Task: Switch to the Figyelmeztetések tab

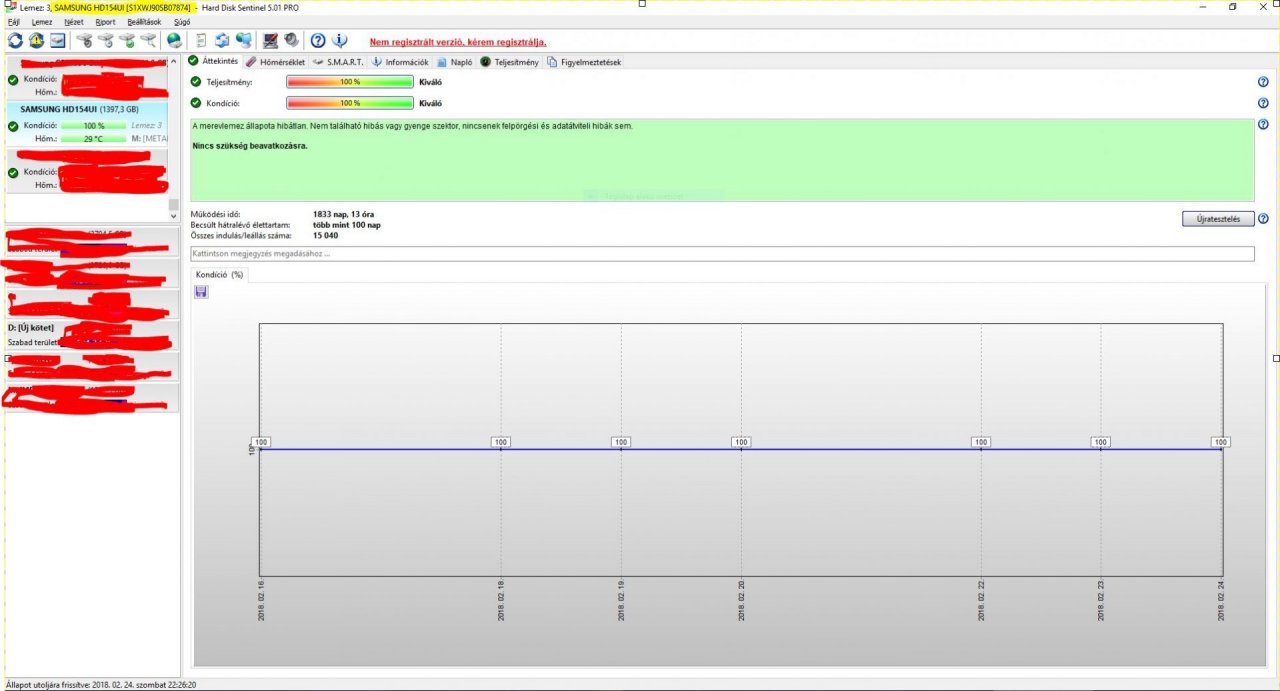Action: point(585,62)
